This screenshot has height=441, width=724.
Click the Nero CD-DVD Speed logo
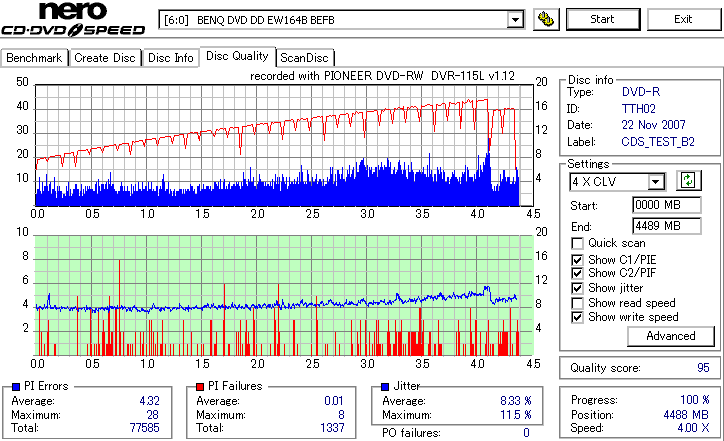73,19
